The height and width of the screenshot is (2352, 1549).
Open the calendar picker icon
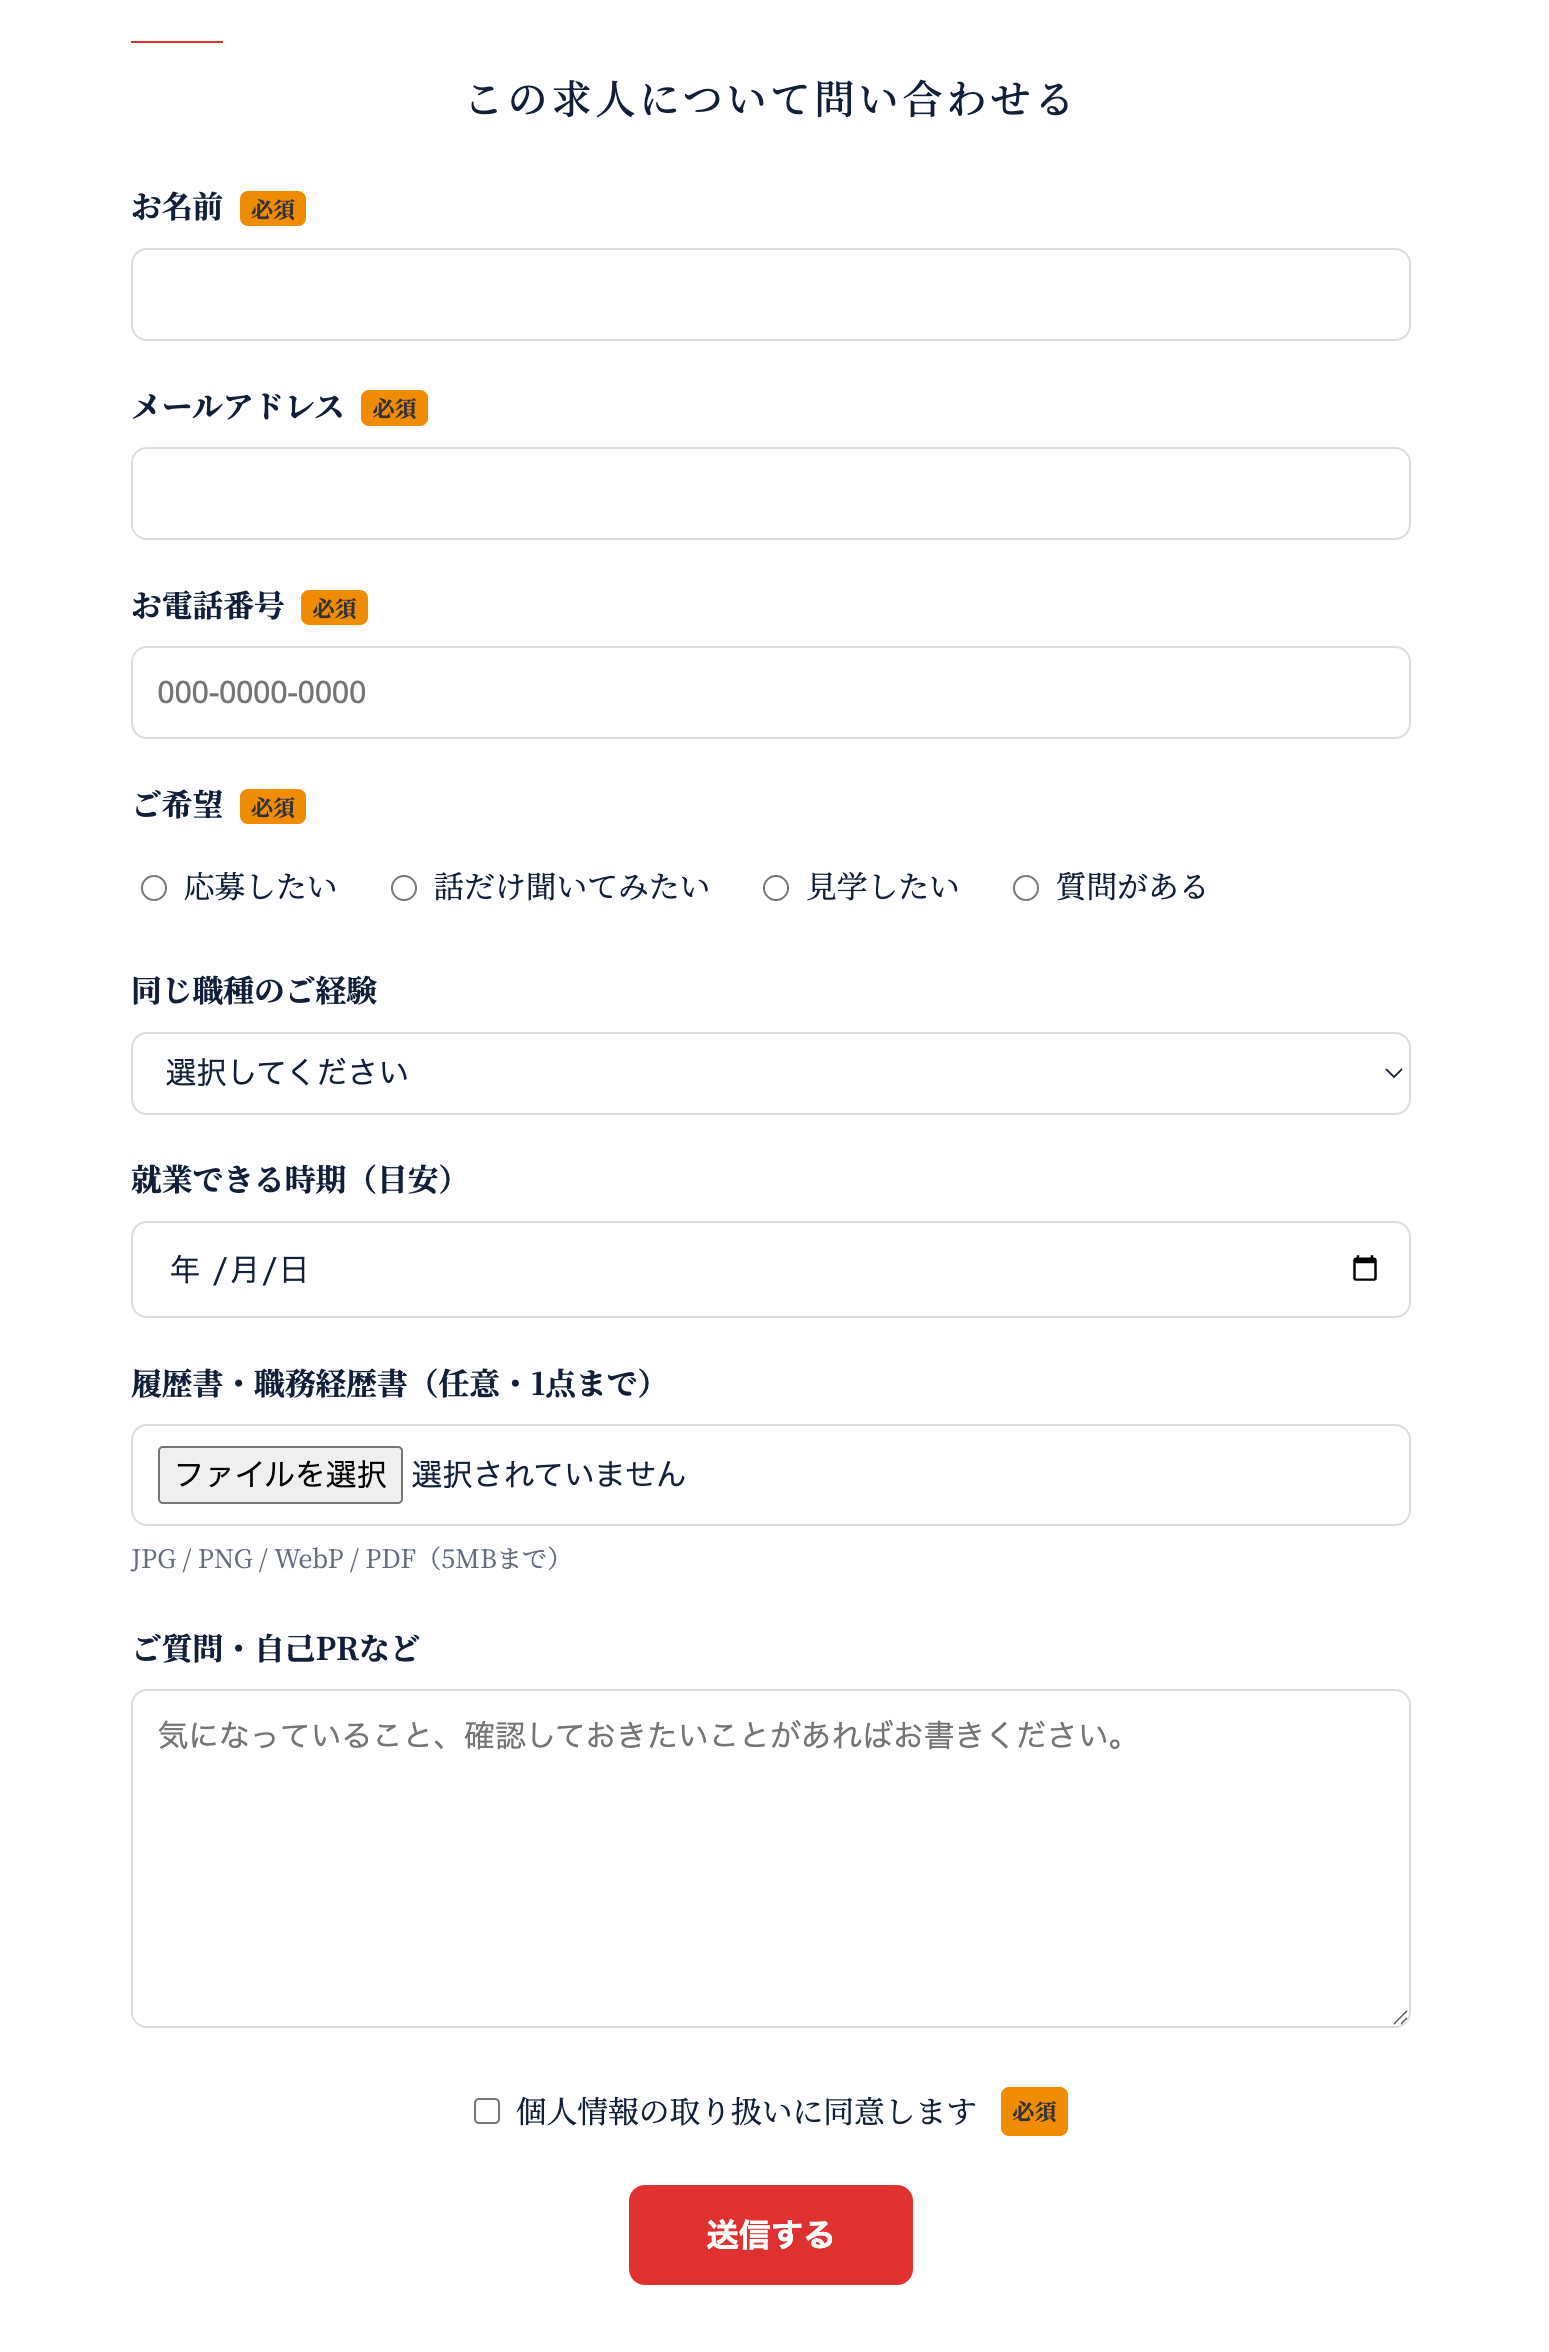(1364, 1268)
